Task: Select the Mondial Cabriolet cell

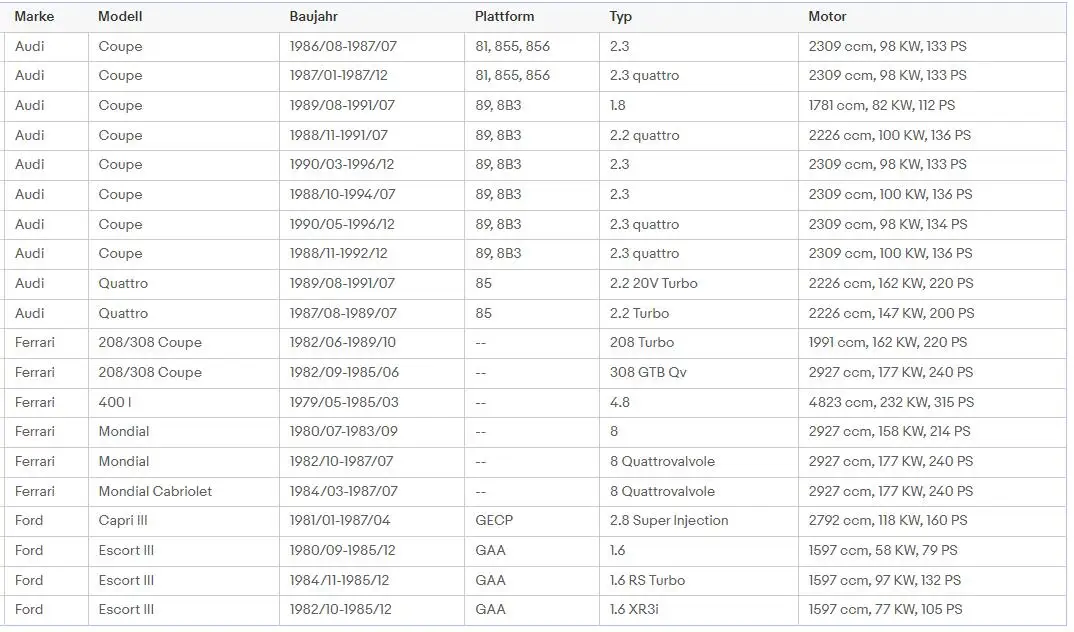Action: coord(155,491)
